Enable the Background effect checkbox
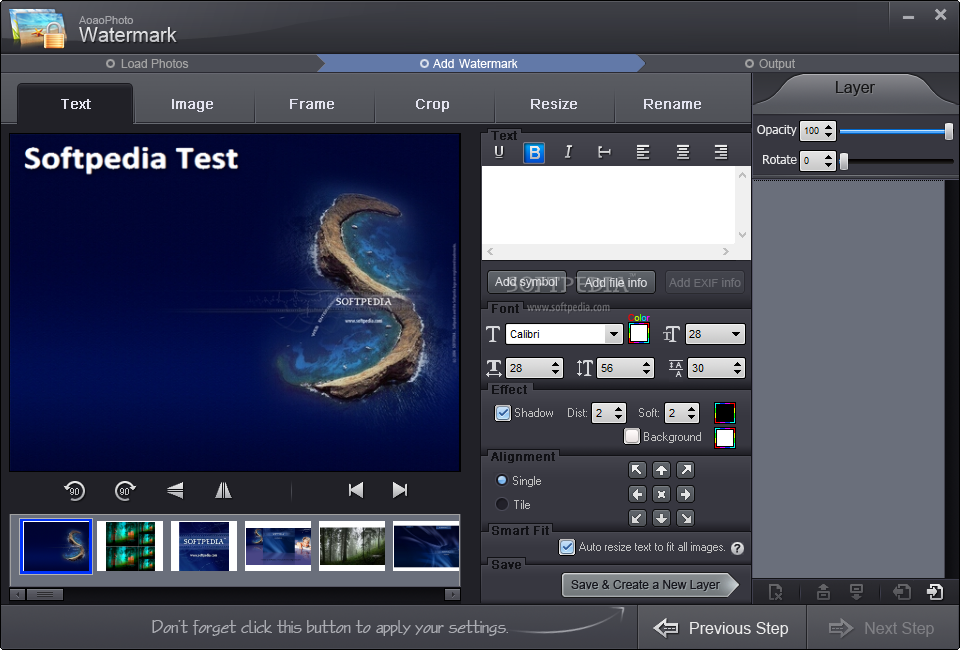This screenshot has height=650, width=960. [x=632, y=436]
